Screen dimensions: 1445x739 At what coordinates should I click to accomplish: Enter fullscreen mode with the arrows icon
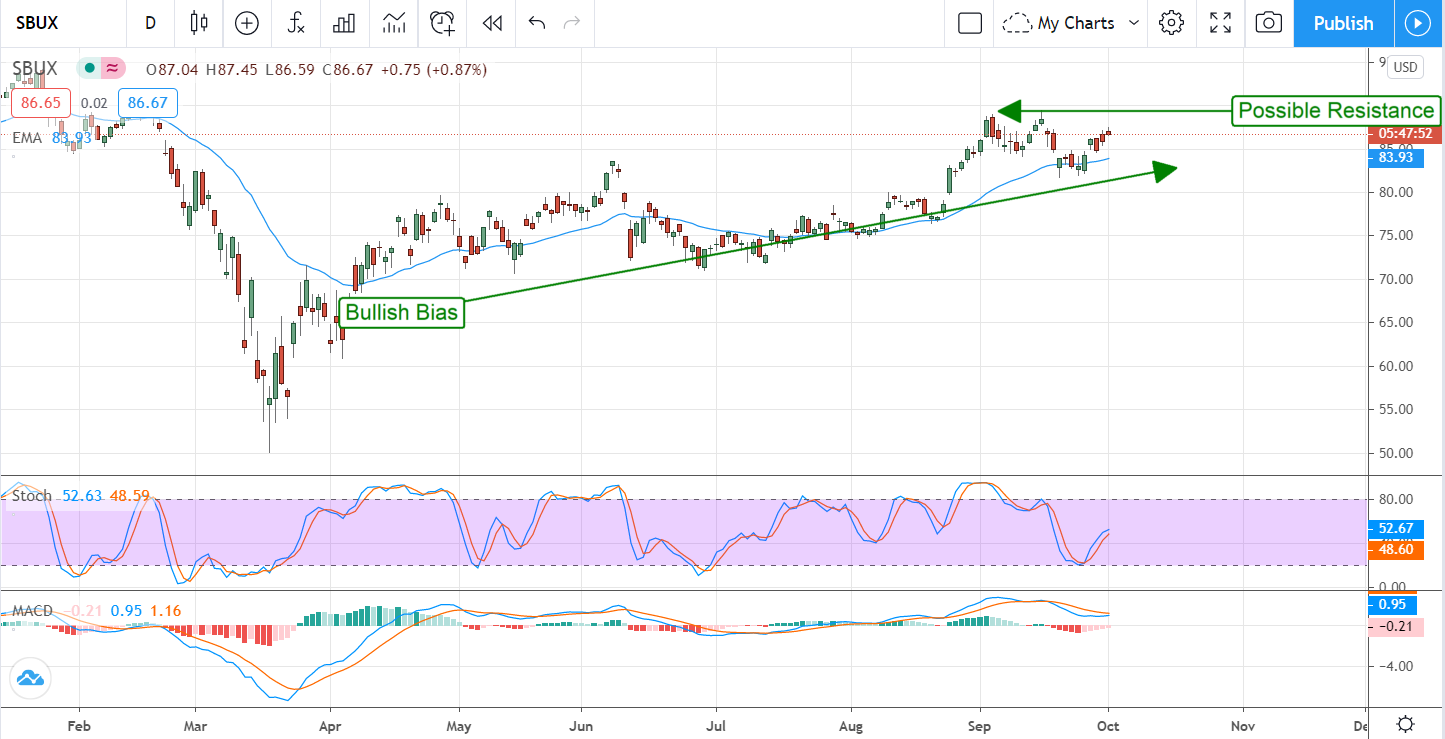click(x=1220, y=23)
